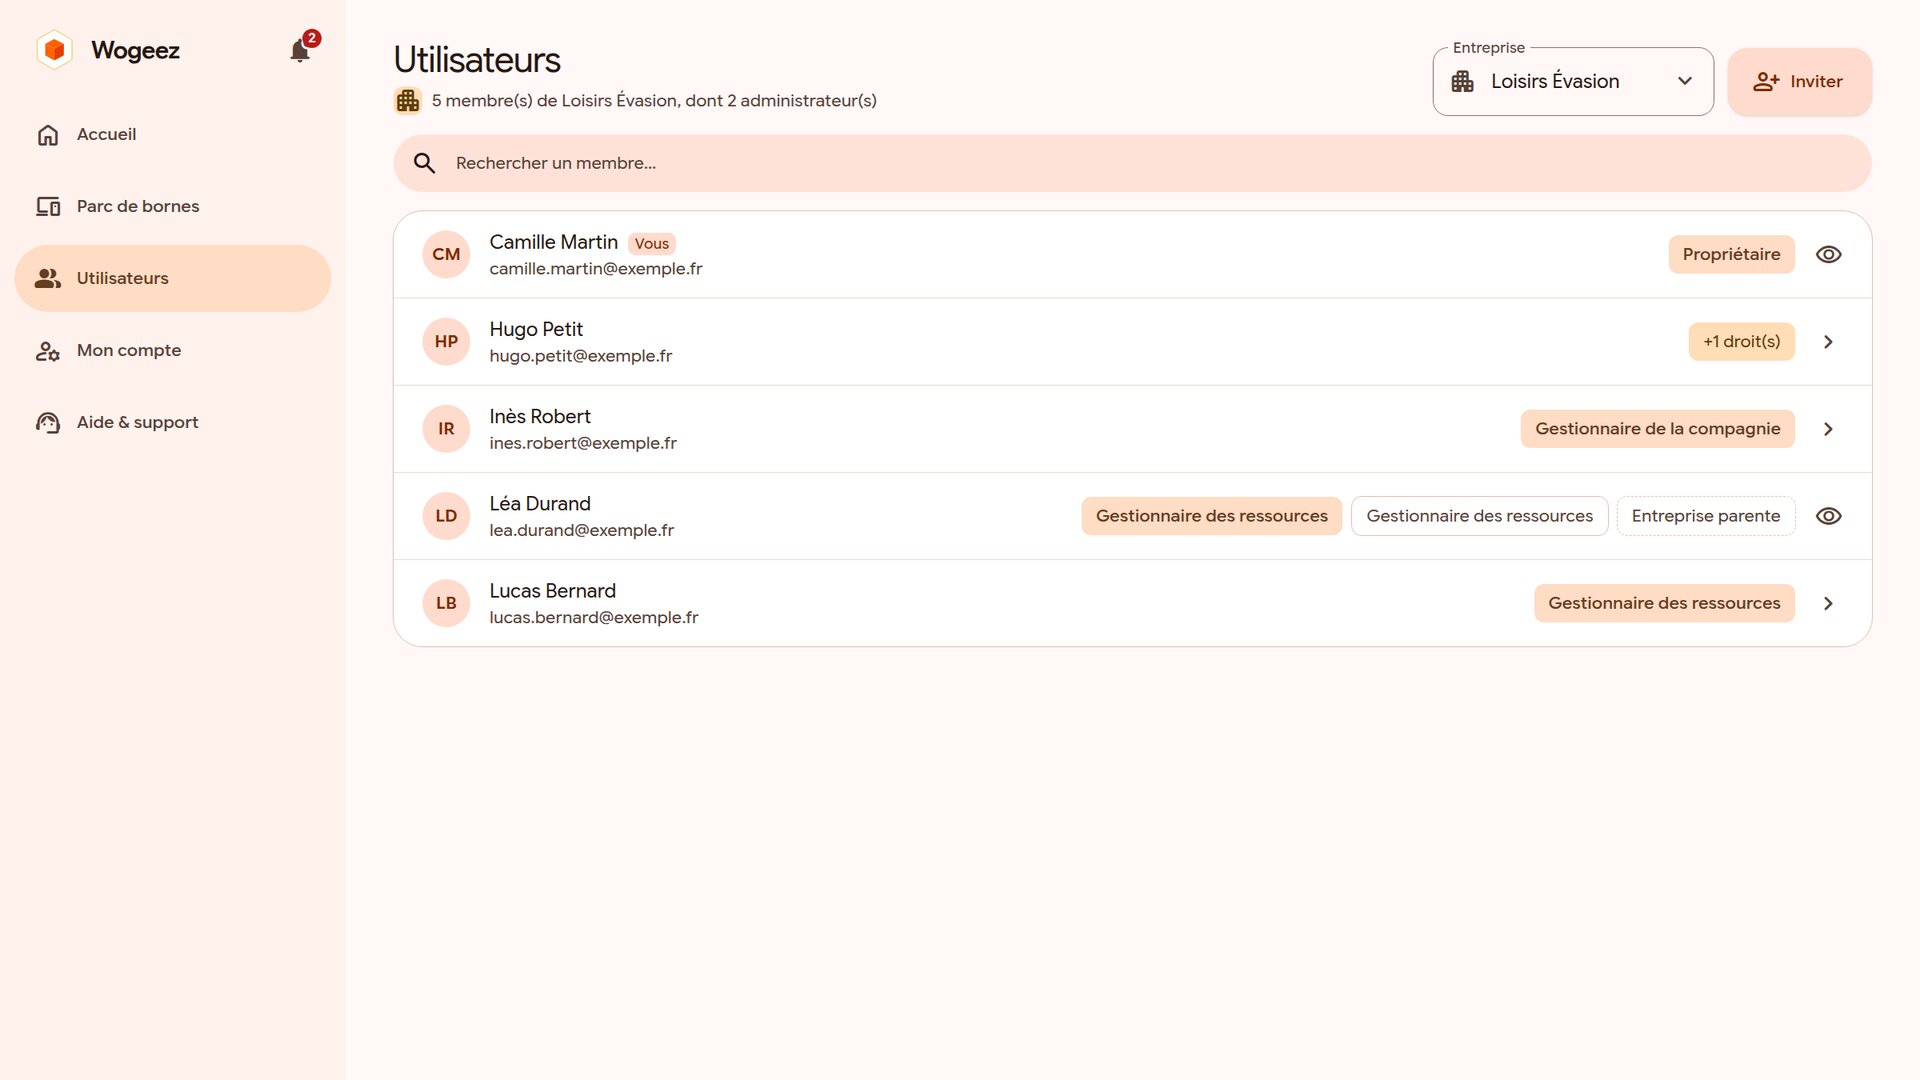Open Parc de bornes menu item

[172, 207]
